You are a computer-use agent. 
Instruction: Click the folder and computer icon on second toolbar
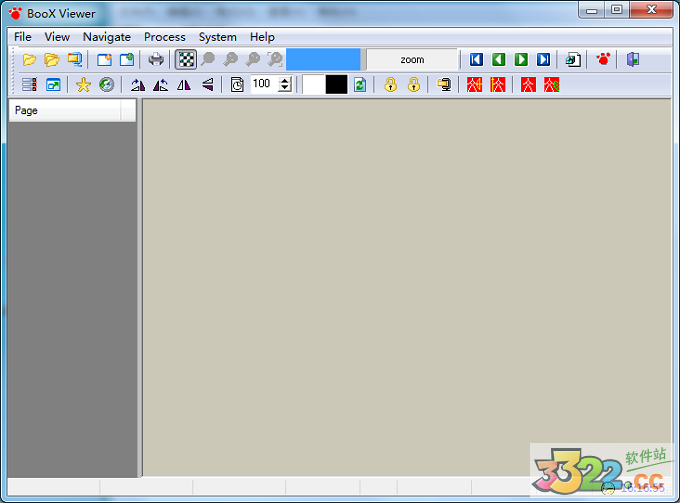tap(444, 85)
